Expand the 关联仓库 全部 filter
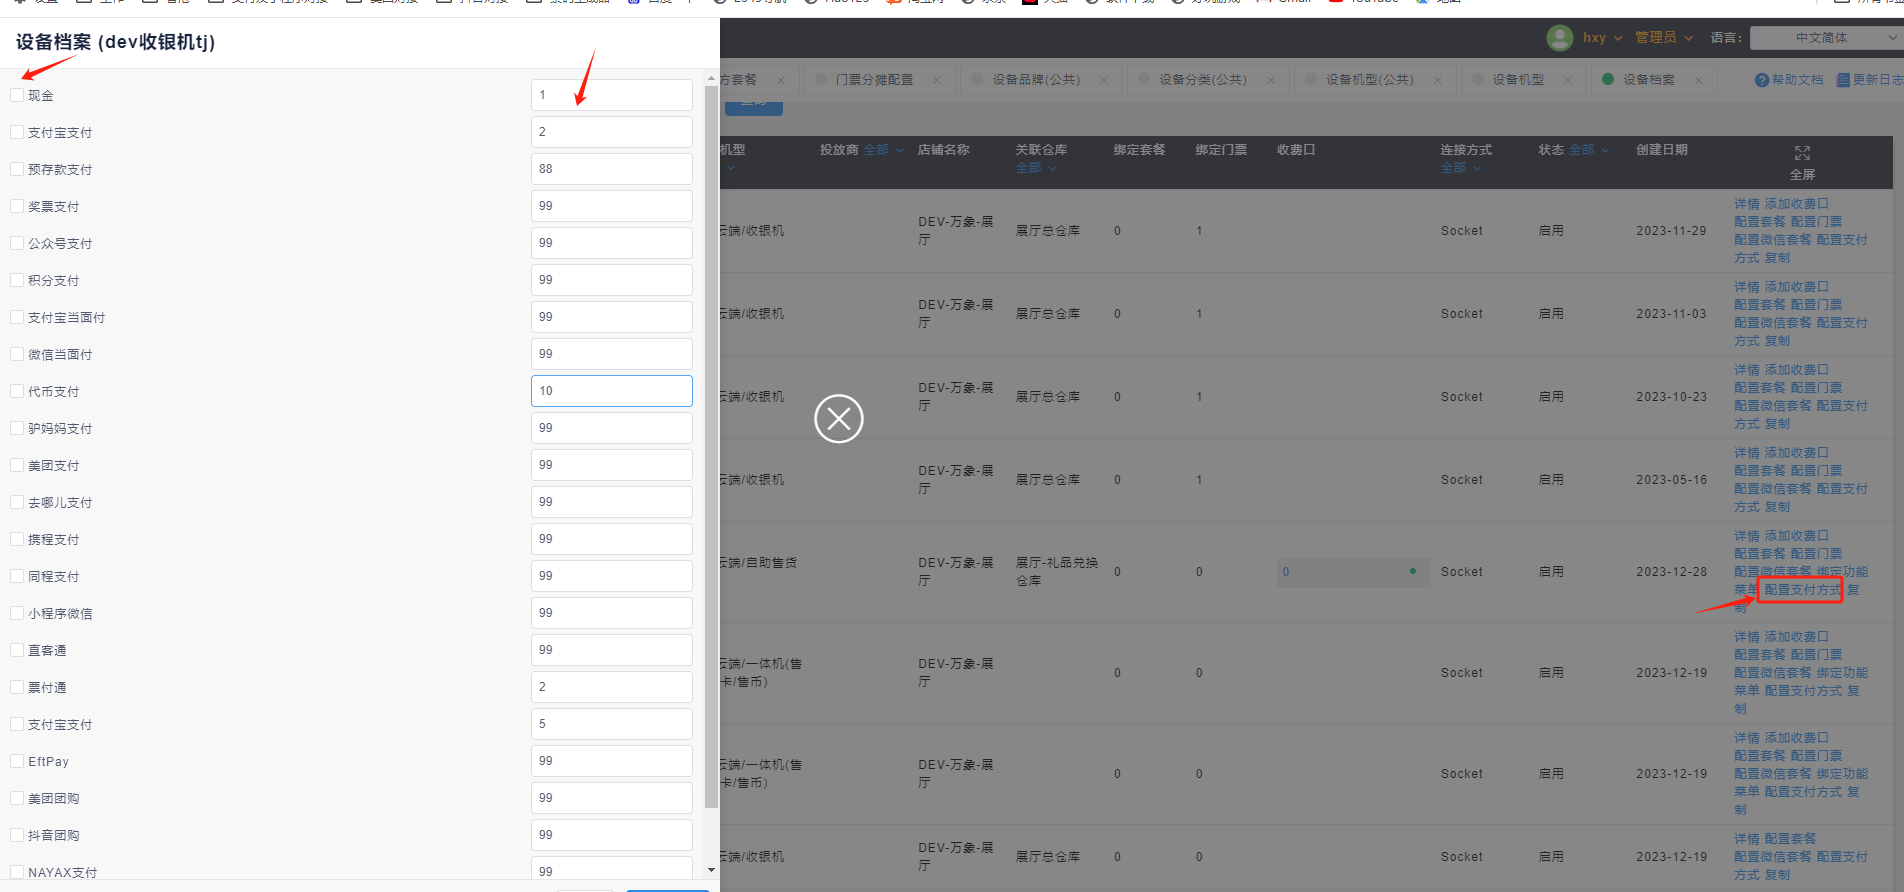 click(1036, 168)
